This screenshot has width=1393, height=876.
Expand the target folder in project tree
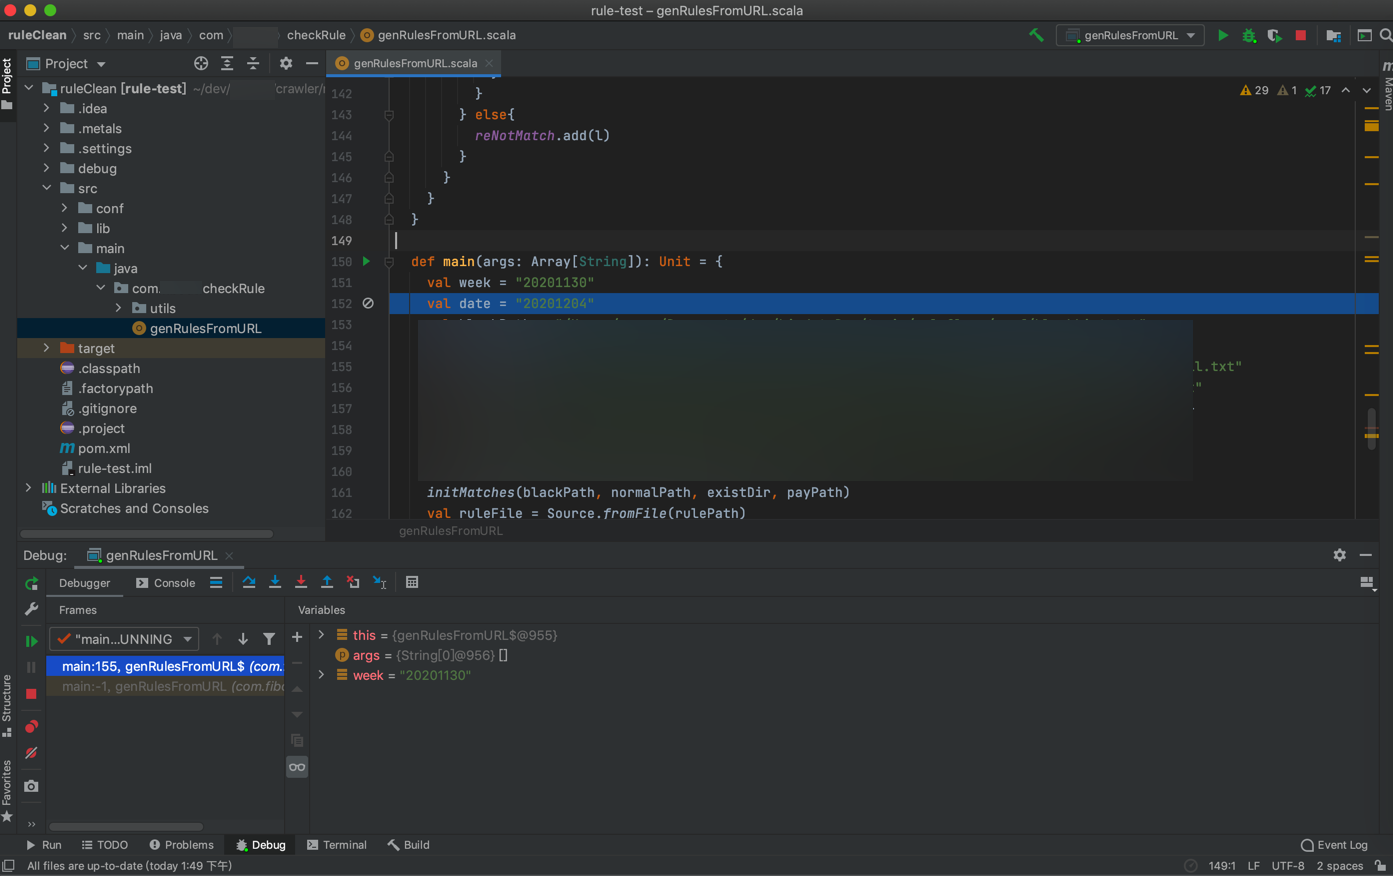(46, 348)
